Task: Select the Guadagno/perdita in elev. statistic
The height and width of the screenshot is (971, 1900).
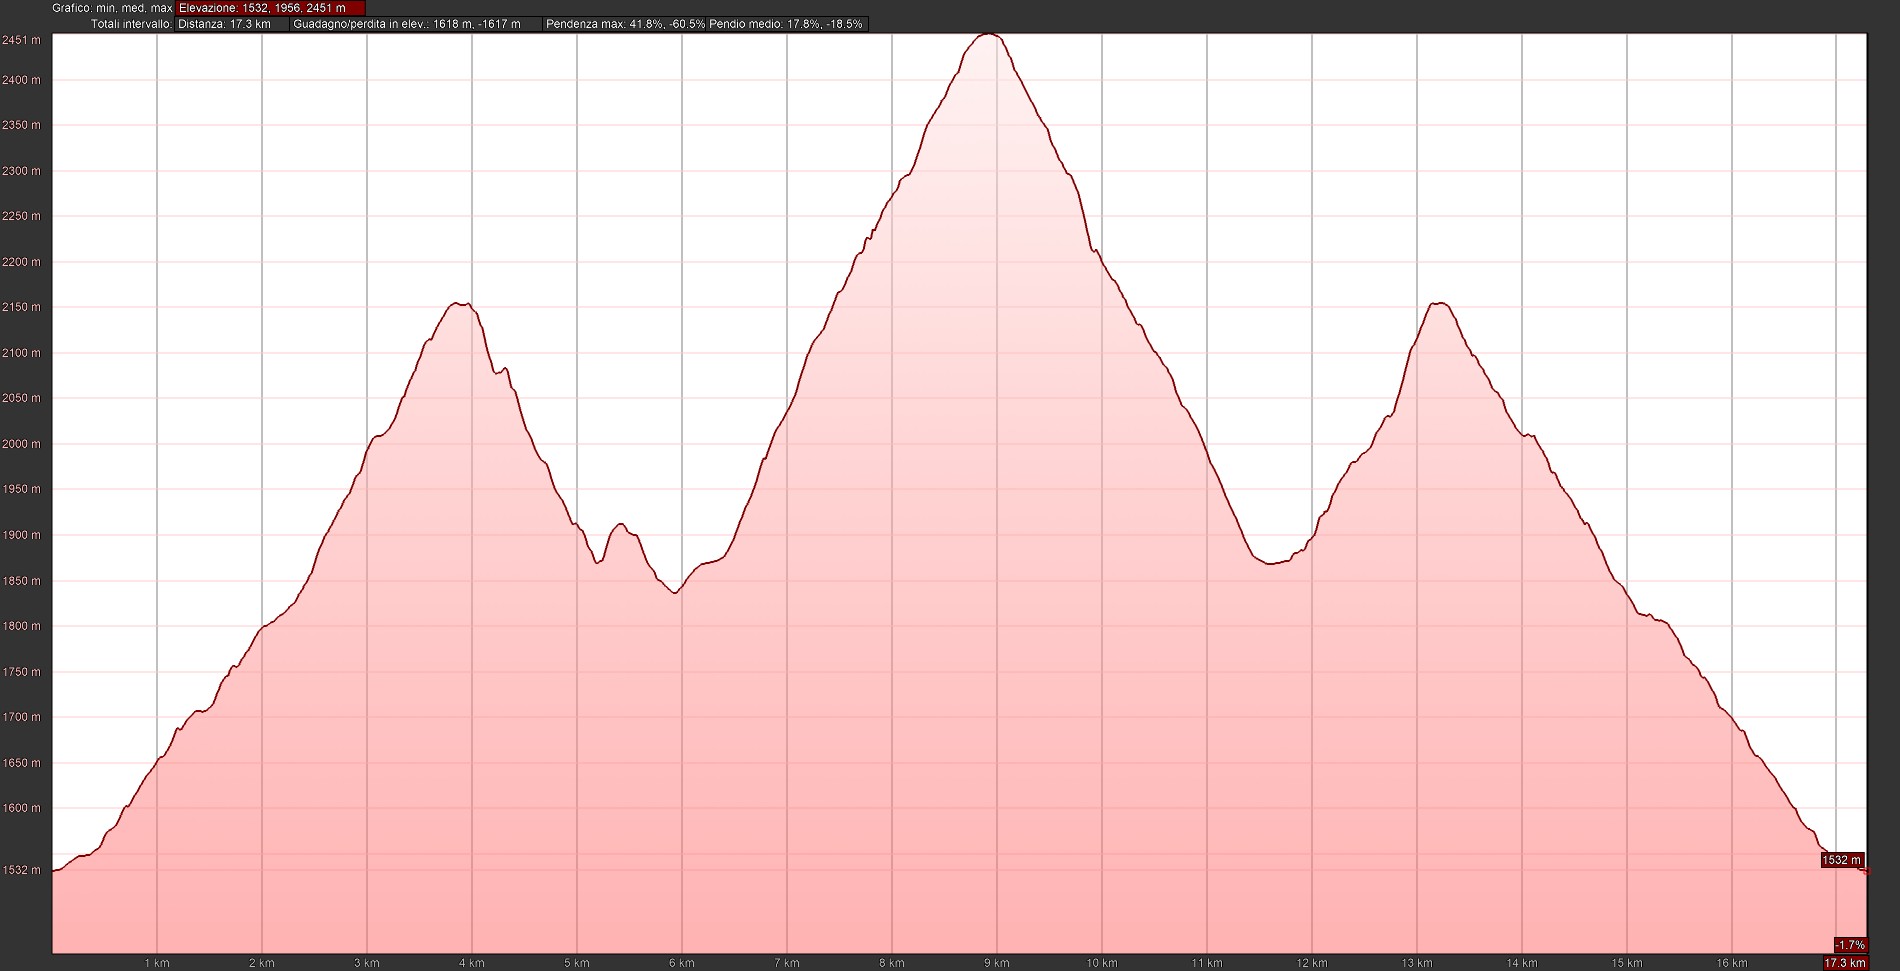Action: (415, 24)
